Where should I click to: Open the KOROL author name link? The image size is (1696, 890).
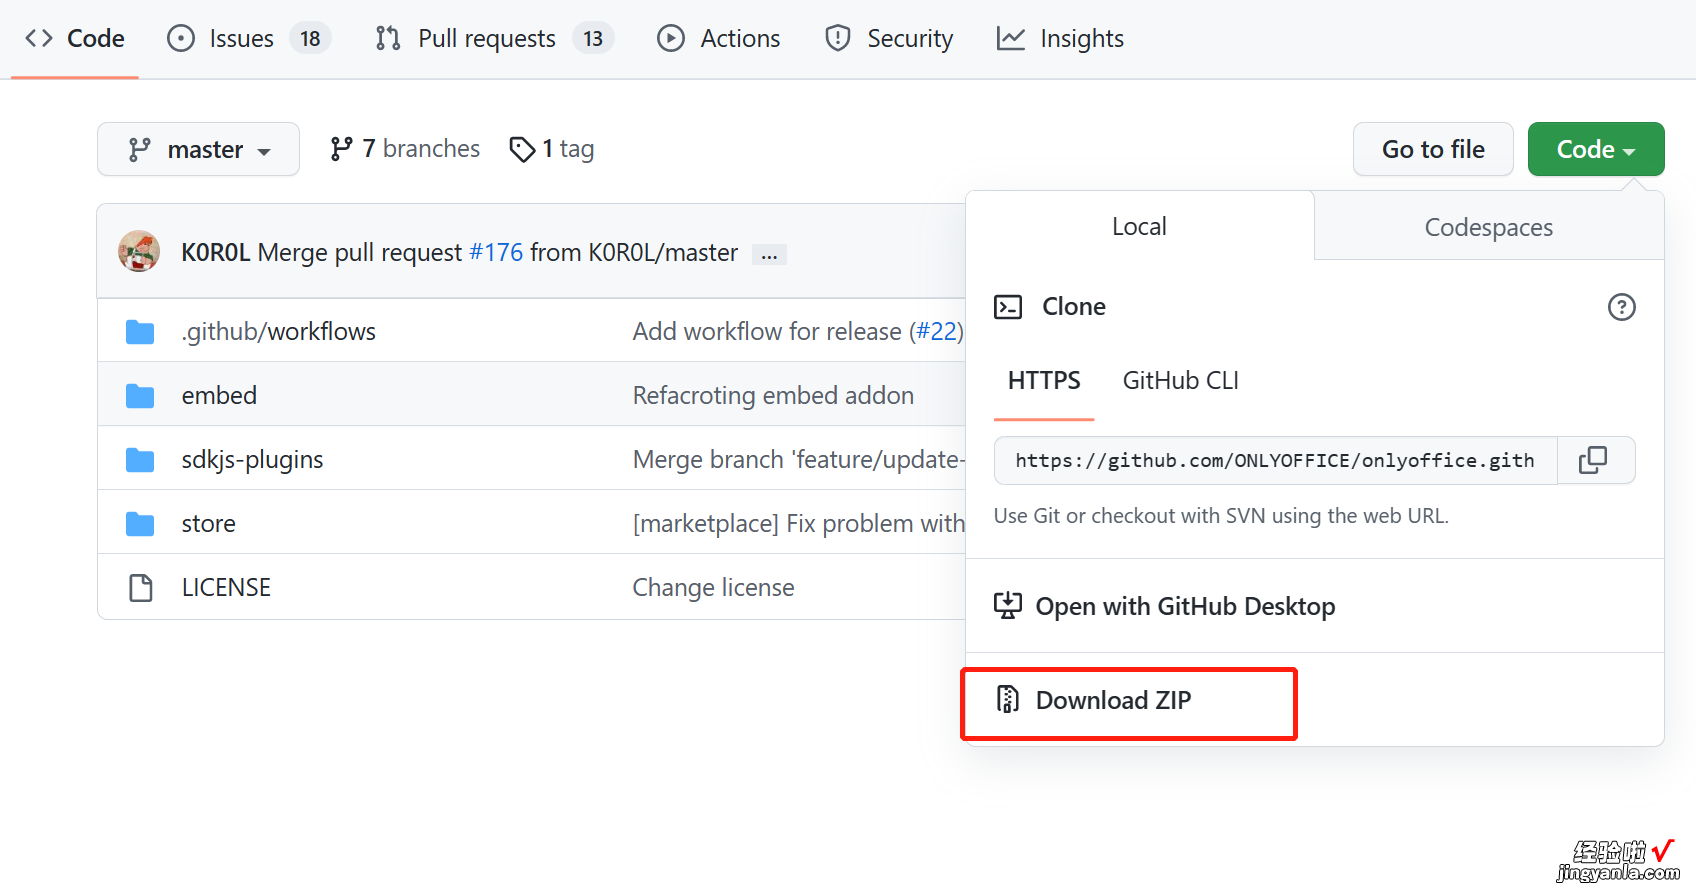215,252
